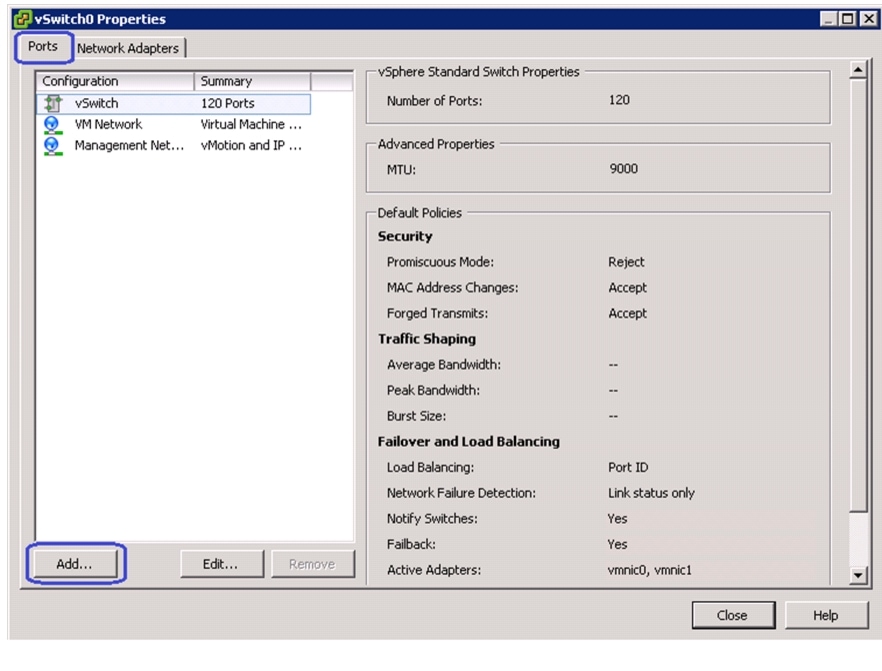
Task: Click the Number of Ports value 120
Action: point(619,100)
